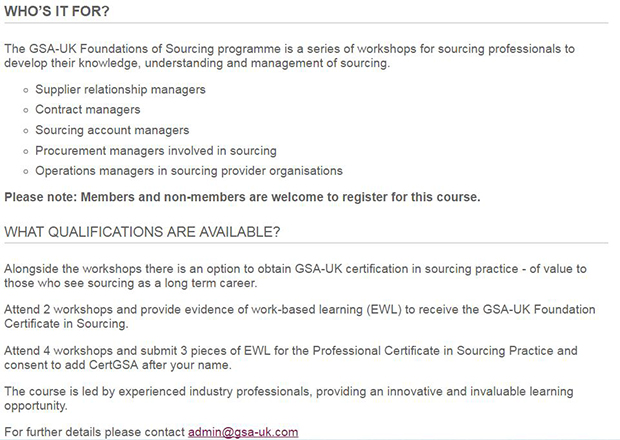Select the "Contract managers" list item
Viewport: 620px width, 440px height.
pyautogui.click(x=88, y=109)
